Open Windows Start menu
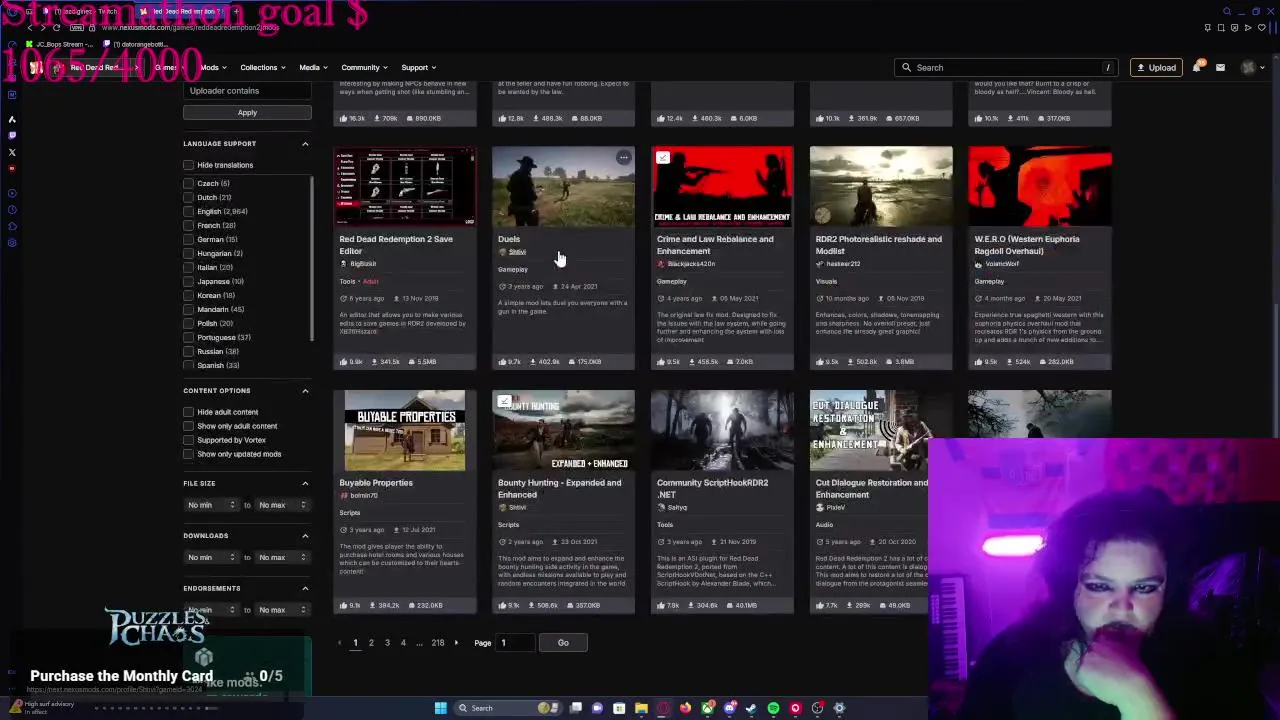The image size is (1280, 720). (440, 708)
